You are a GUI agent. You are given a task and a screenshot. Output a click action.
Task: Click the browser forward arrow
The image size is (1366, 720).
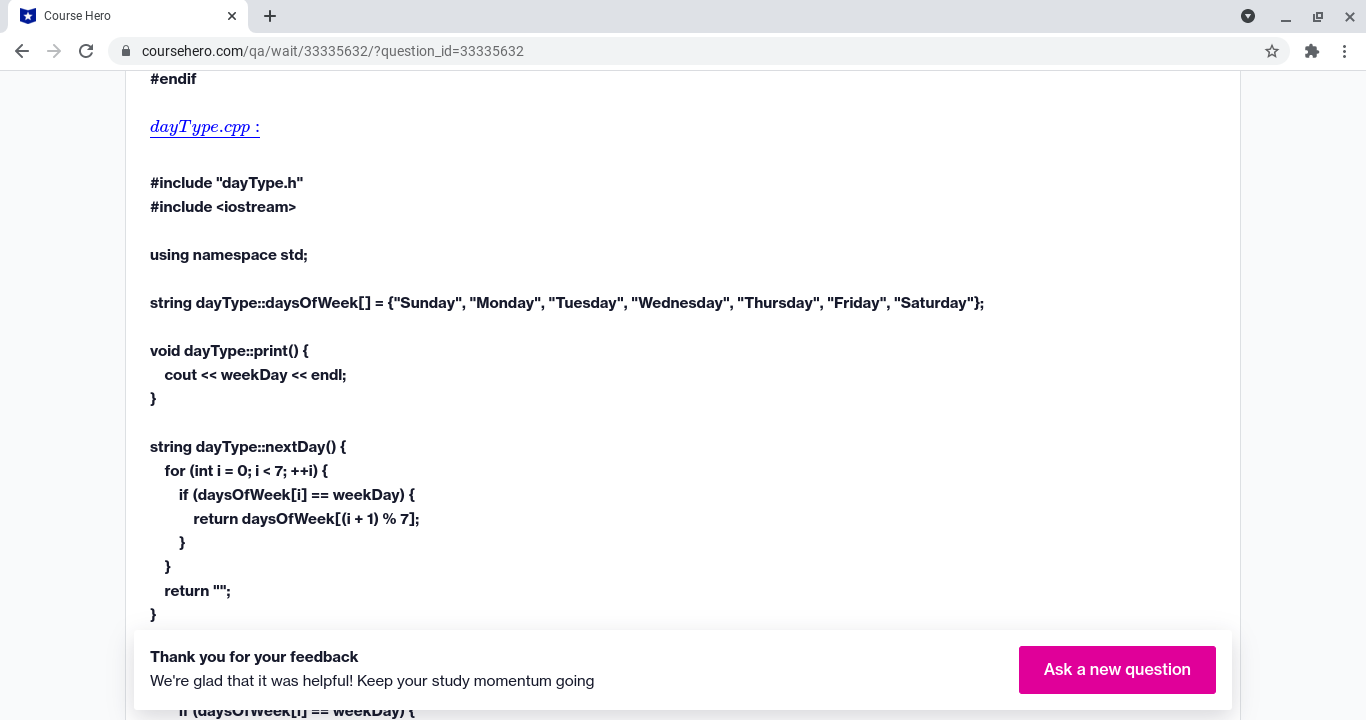pos(54,51)
